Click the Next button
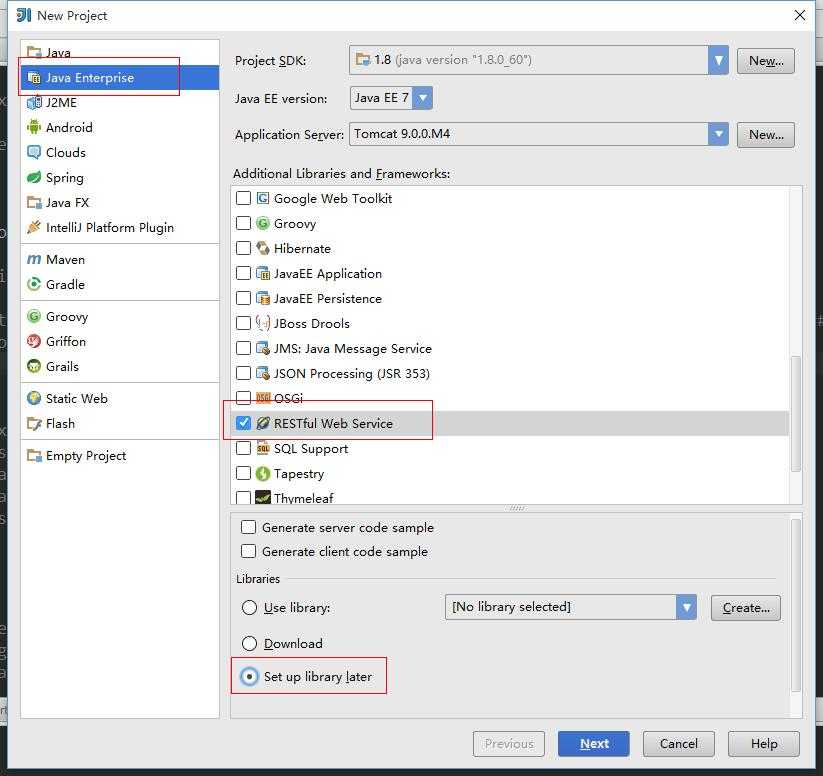 coord(594,743)
